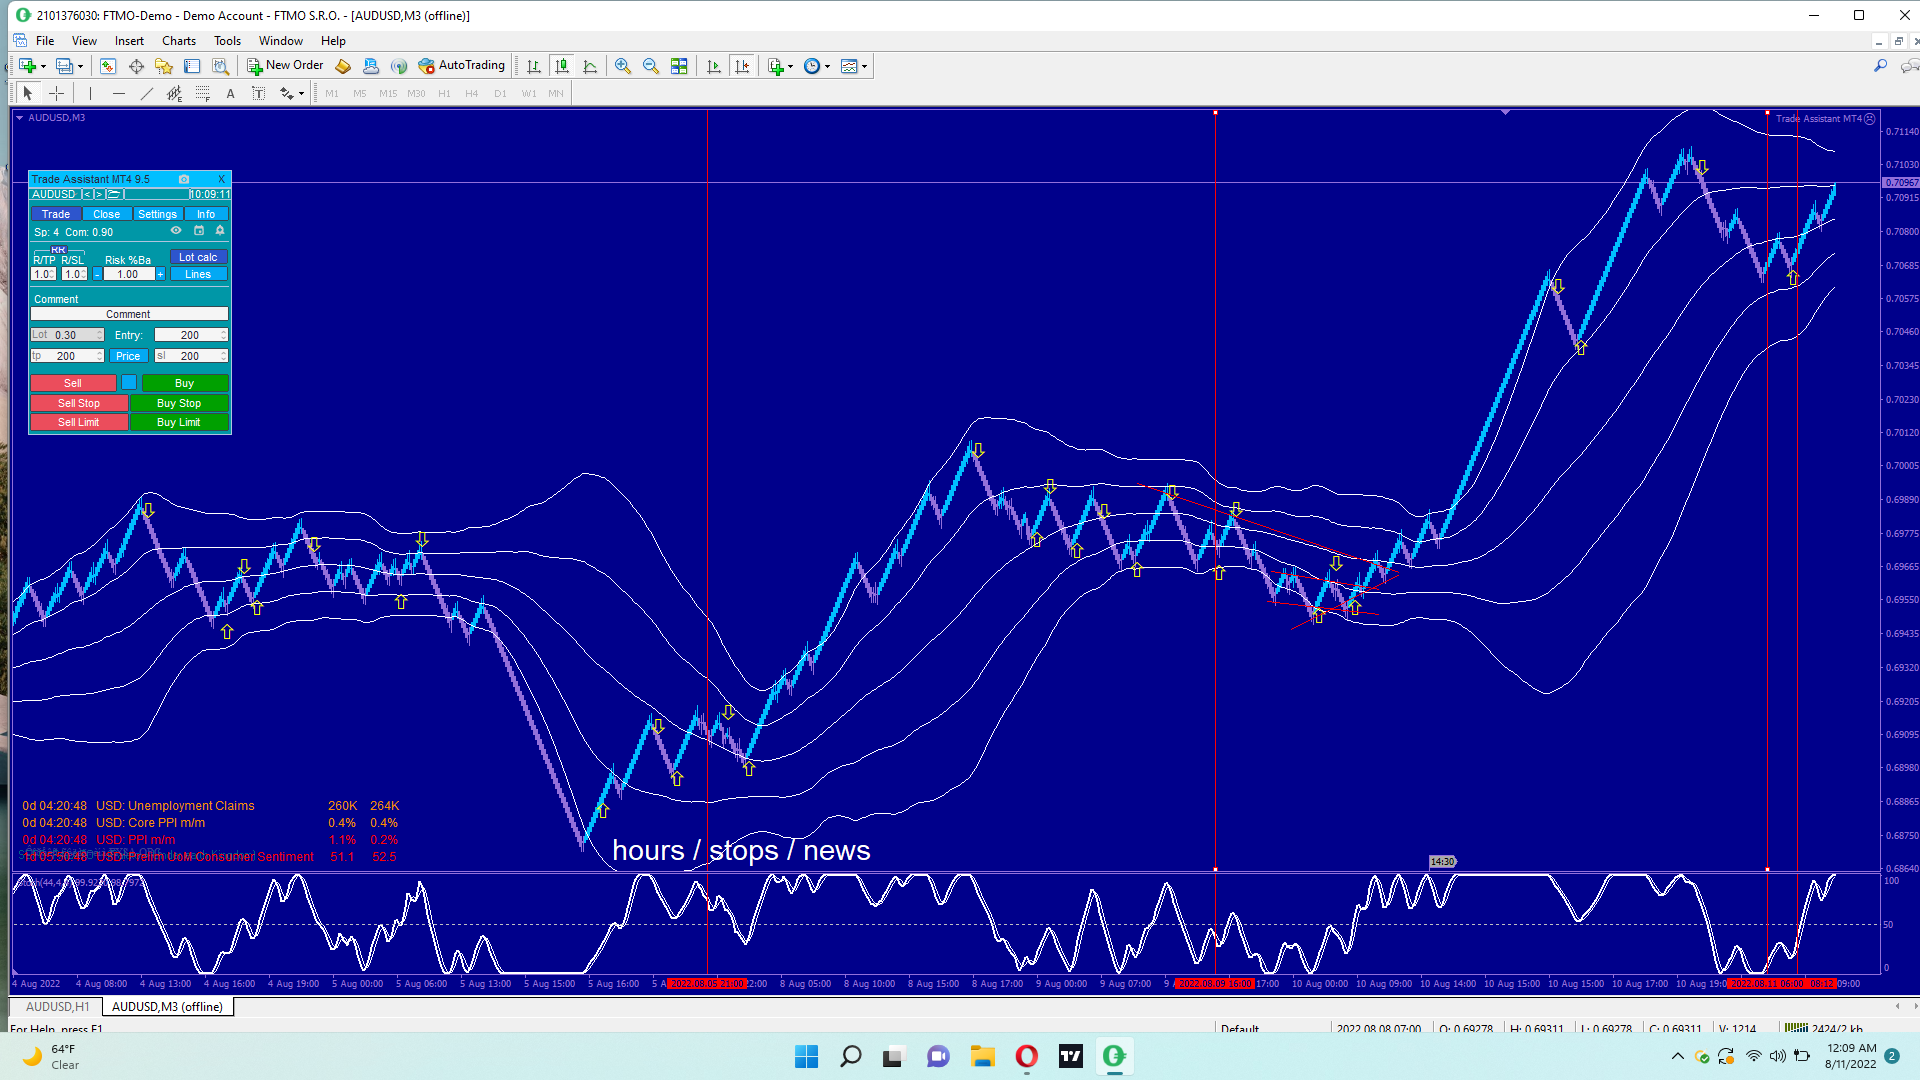Expand the Periodicity clock dropdown arrow

coord(827,67)
